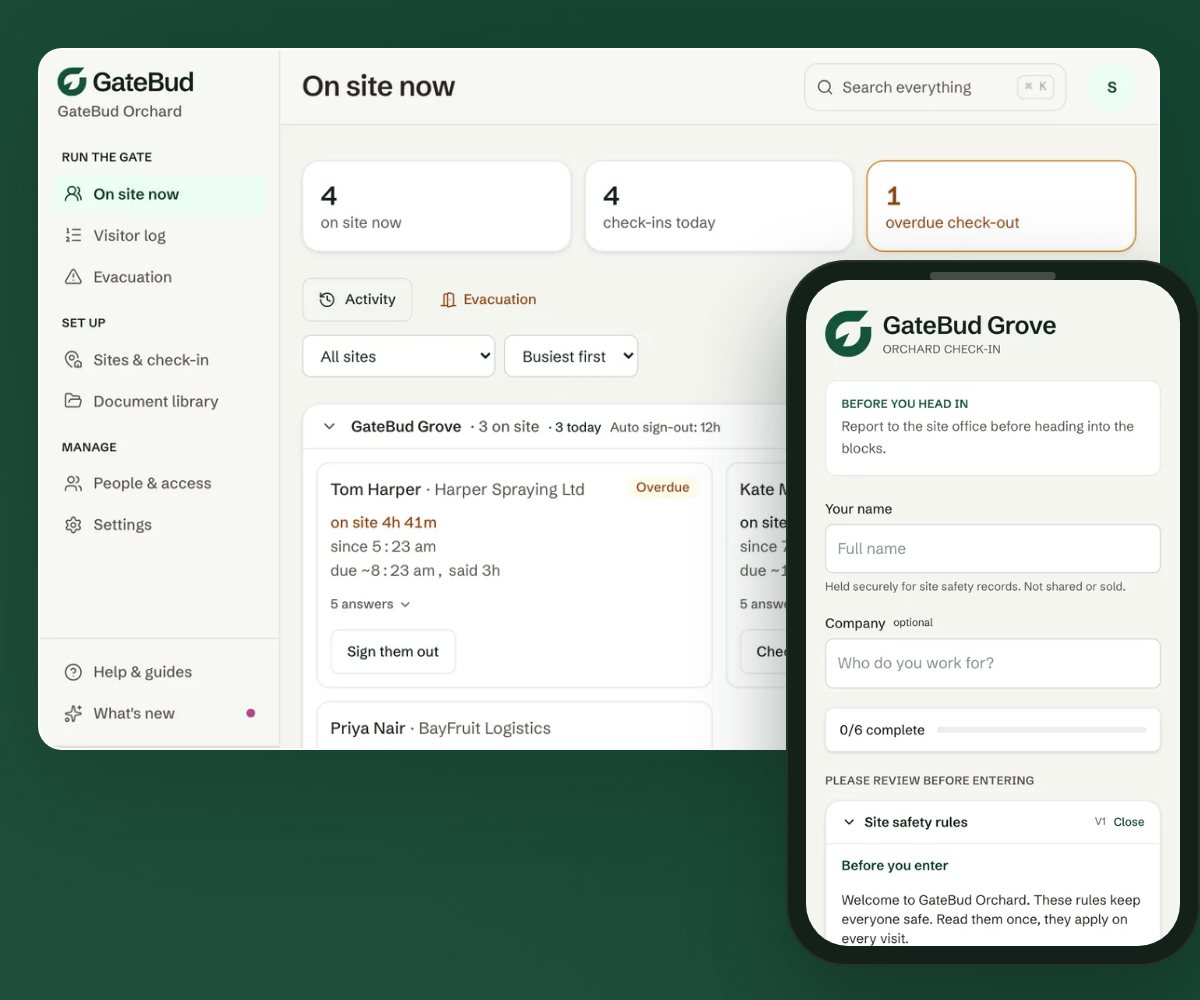The width and height of the screenshot is (1200, 1000).
Task: Click the Activity history clock icon
Action: pos(327,299)
